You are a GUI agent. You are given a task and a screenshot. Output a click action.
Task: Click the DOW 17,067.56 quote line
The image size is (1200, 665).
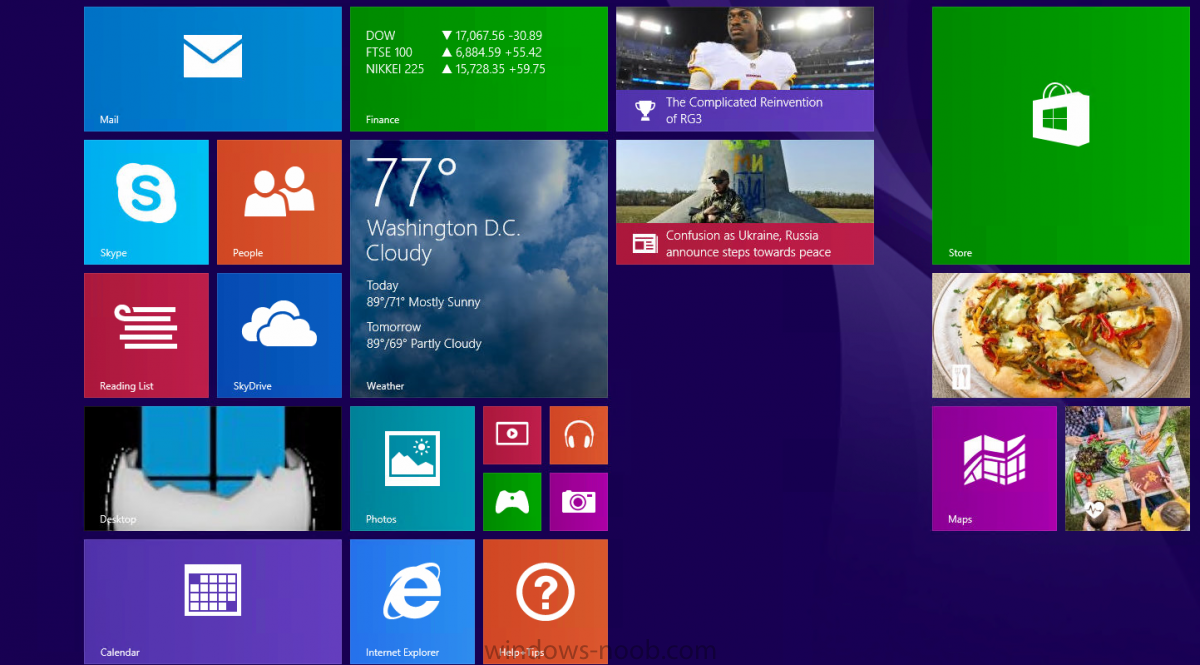coord(455,35)
